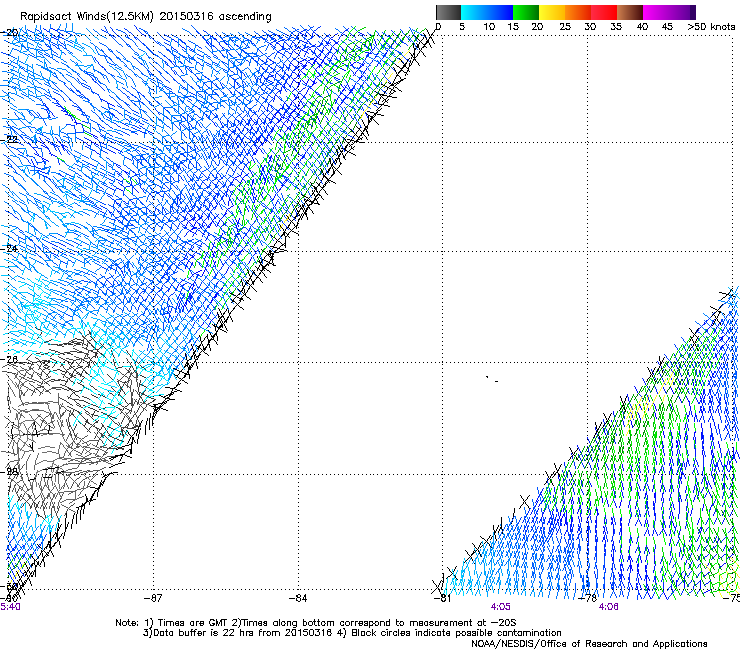
Task: Click the '-81' longitude axis label
Action: 442,598
